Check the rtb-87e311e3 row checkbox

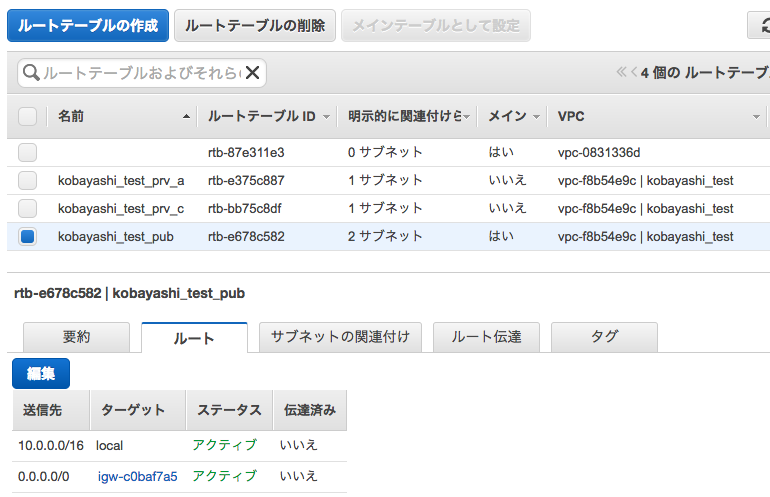coord(28,152)
